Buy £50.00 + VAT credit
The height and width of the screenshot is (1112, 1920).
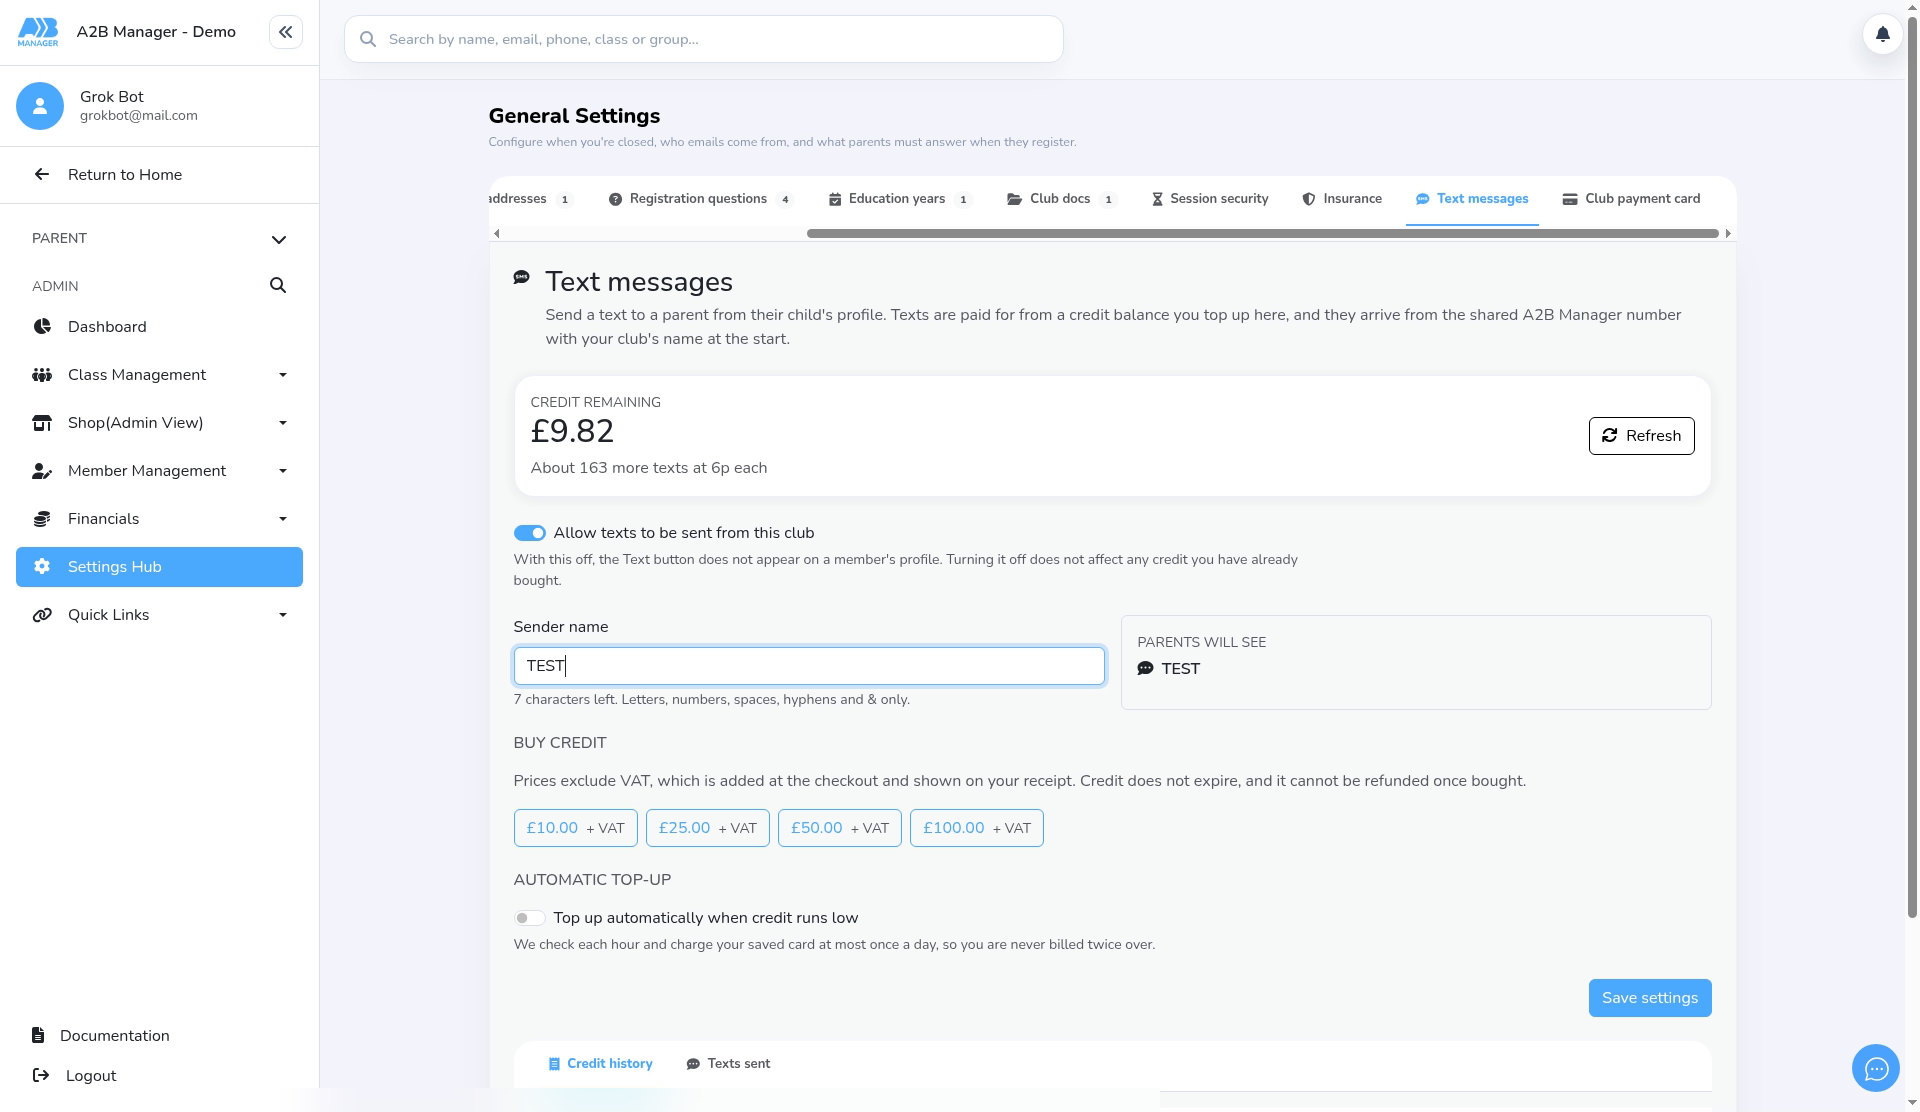(x=839, y=828)
